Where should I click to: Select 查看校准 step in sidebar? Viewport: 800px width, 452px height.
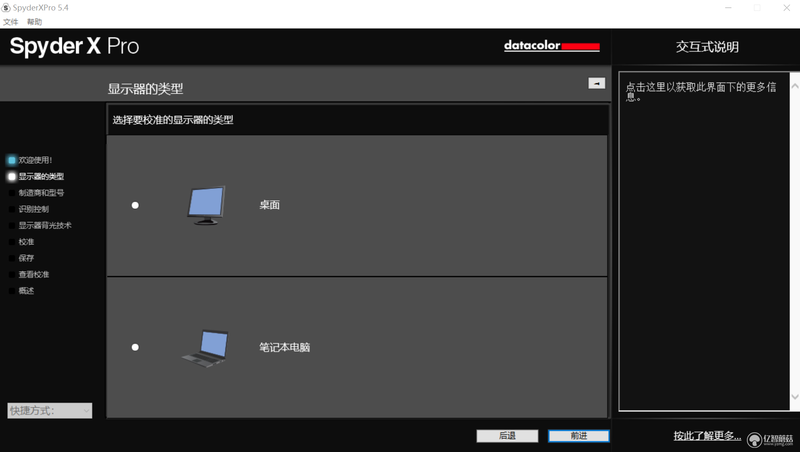tap(34, 274)
